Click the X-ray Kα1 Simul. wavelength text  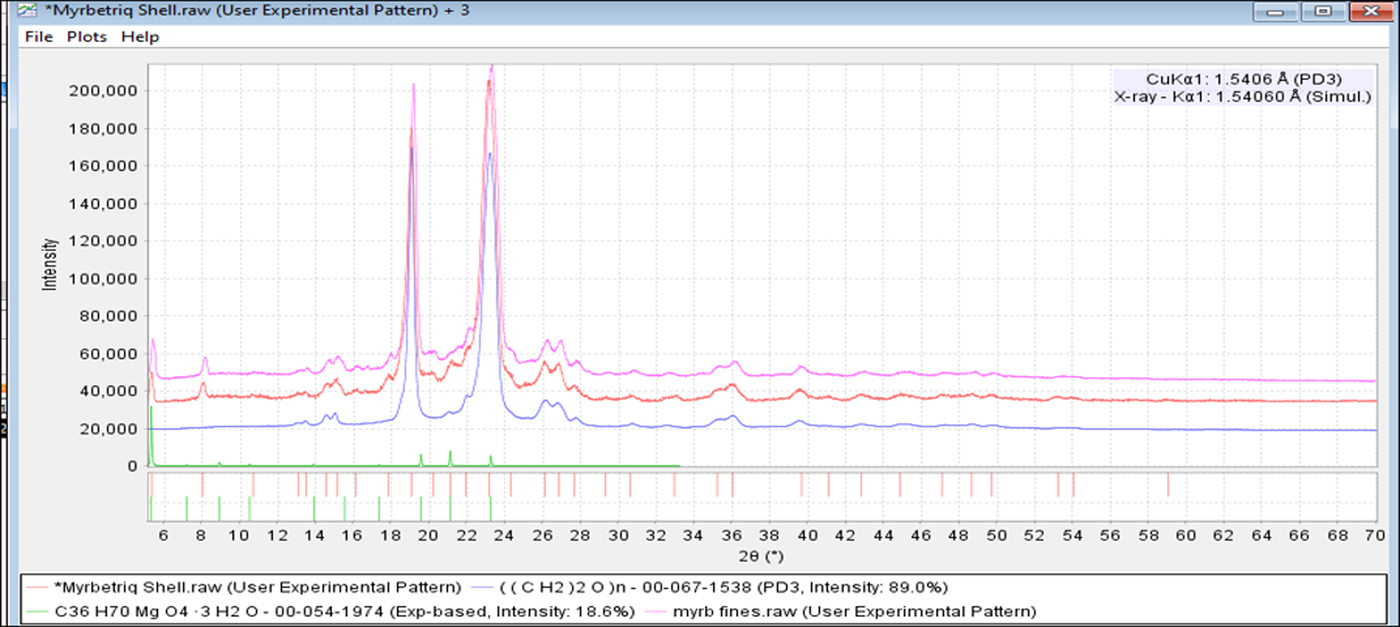pyautogui.click(x=1242, y=97)
